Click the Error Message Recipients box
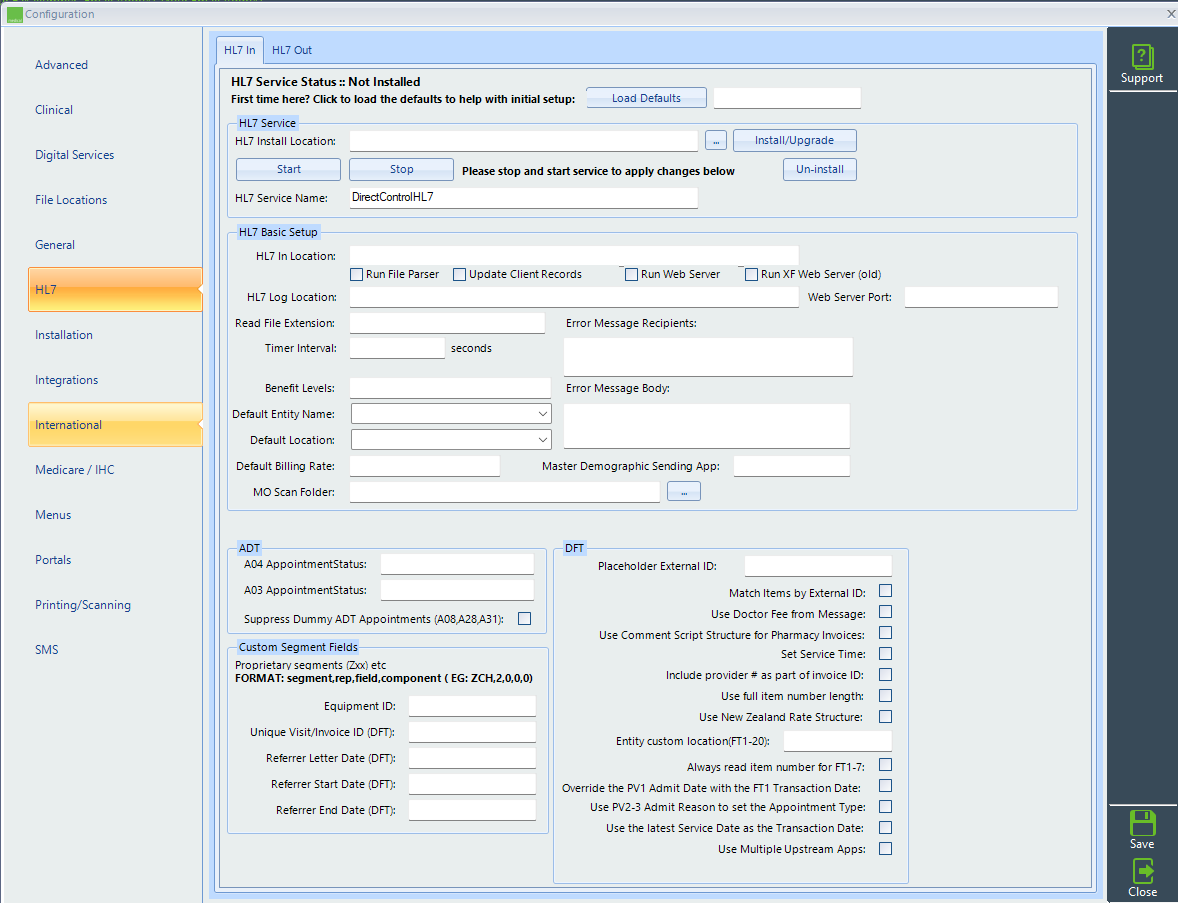This screenshot has width=1178, height=903. 708,357
